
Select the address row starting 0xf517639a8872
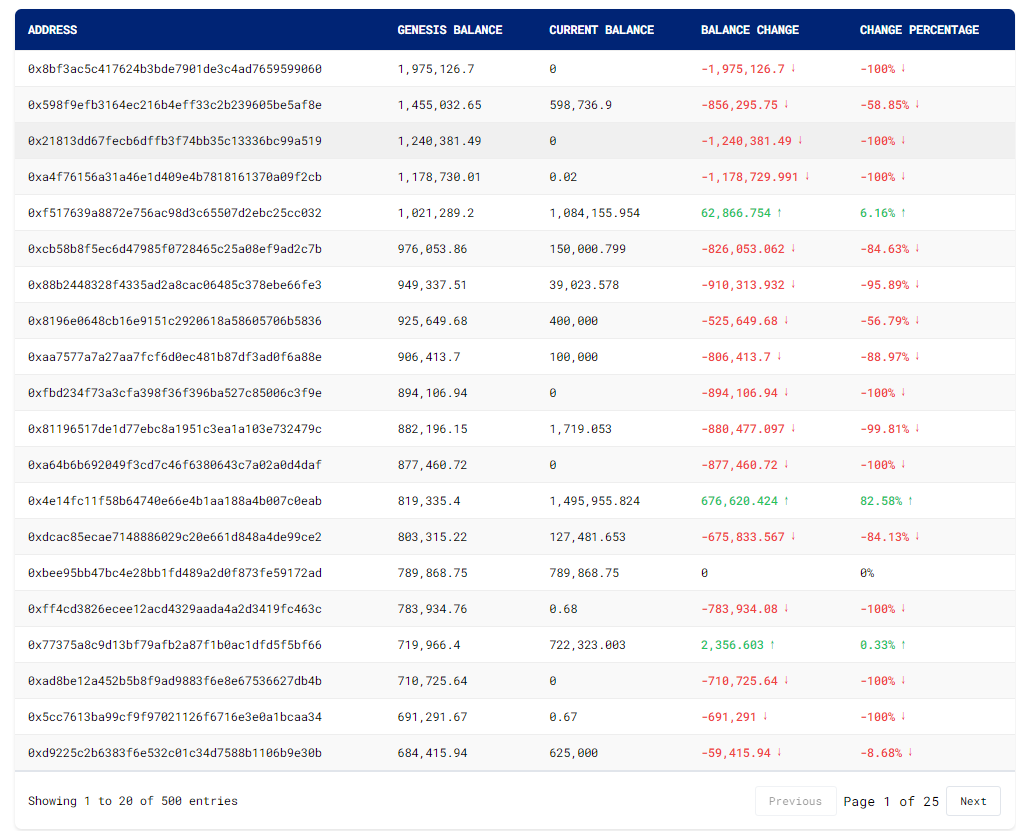pyautogui.click(x=174, y=213)
